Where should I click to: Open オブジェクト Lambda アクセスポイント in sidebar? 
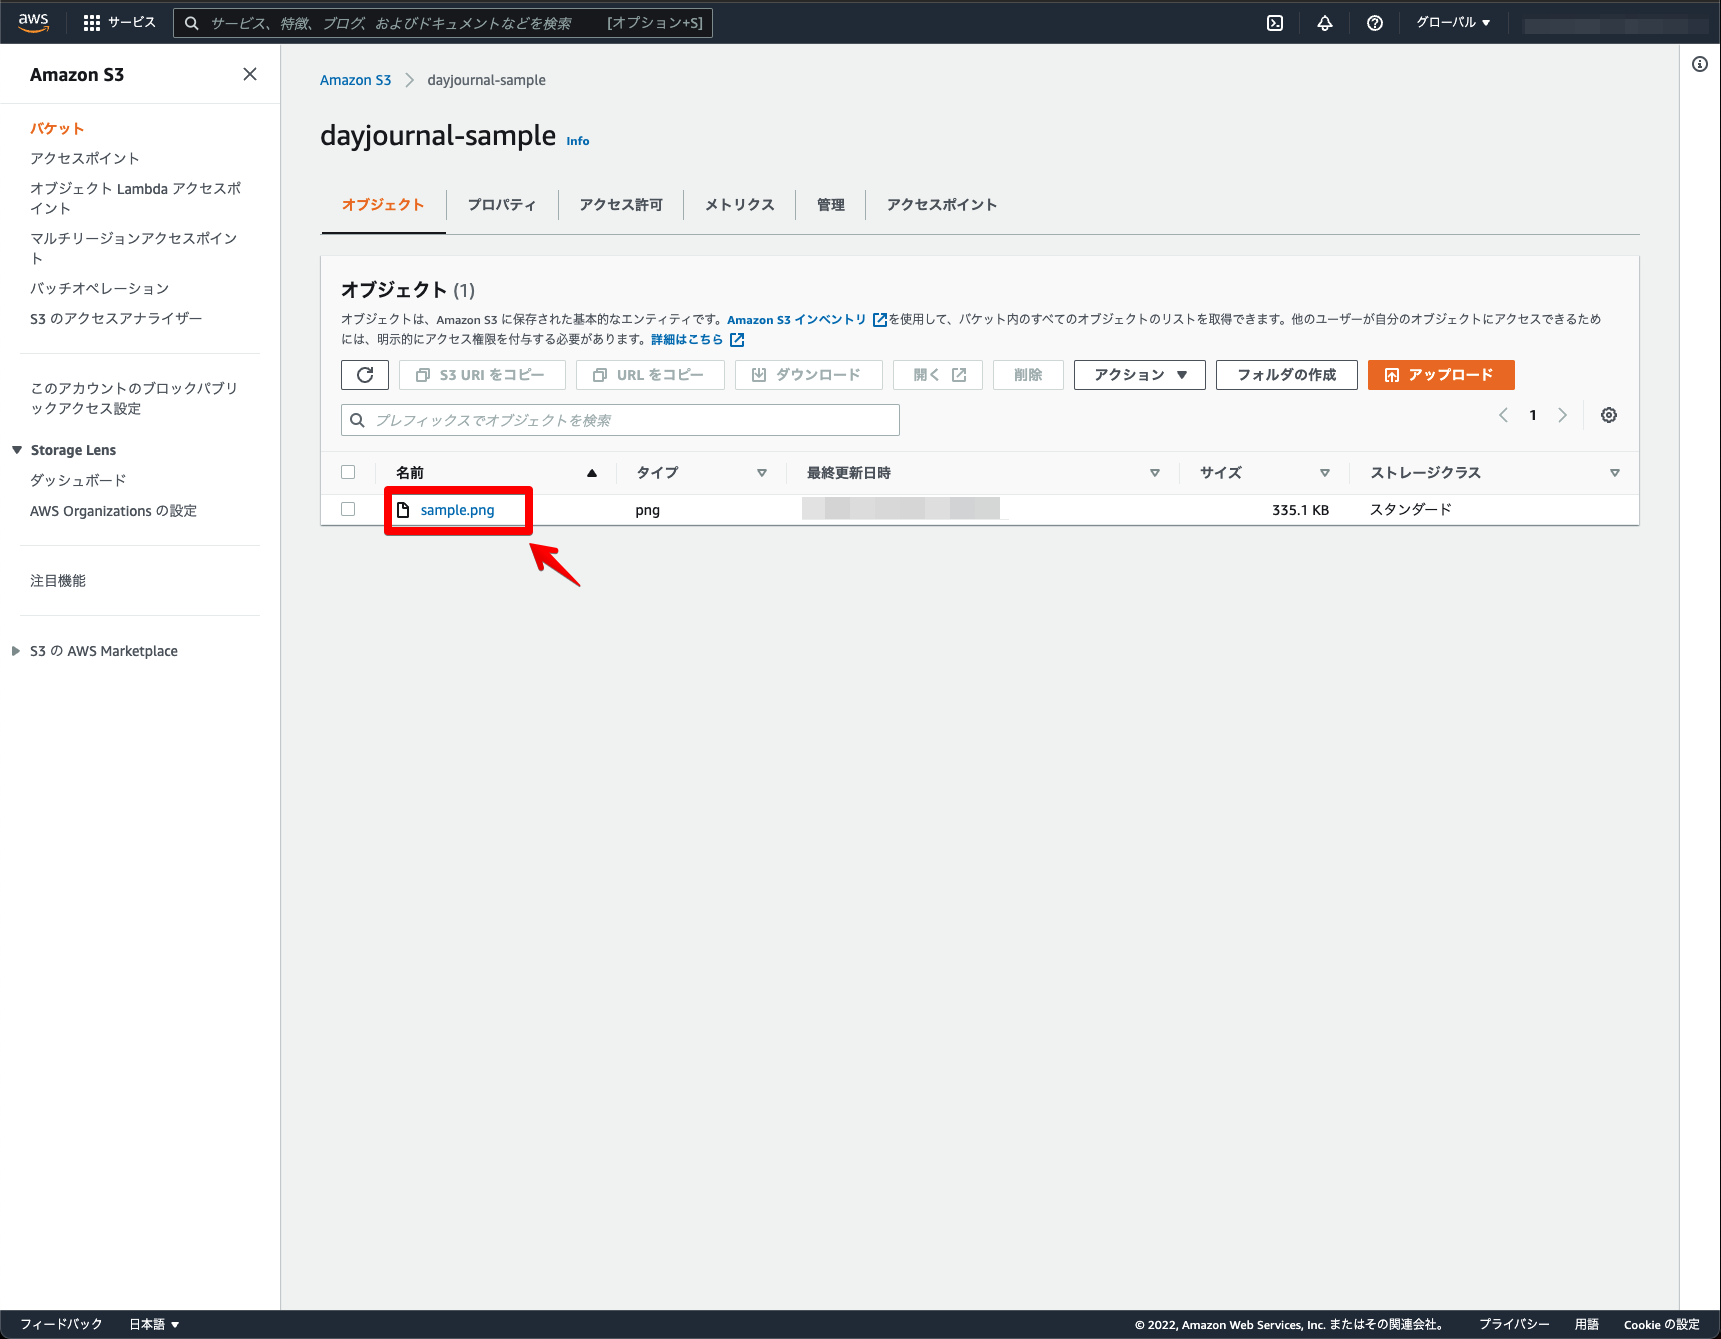tap(136, 199)
